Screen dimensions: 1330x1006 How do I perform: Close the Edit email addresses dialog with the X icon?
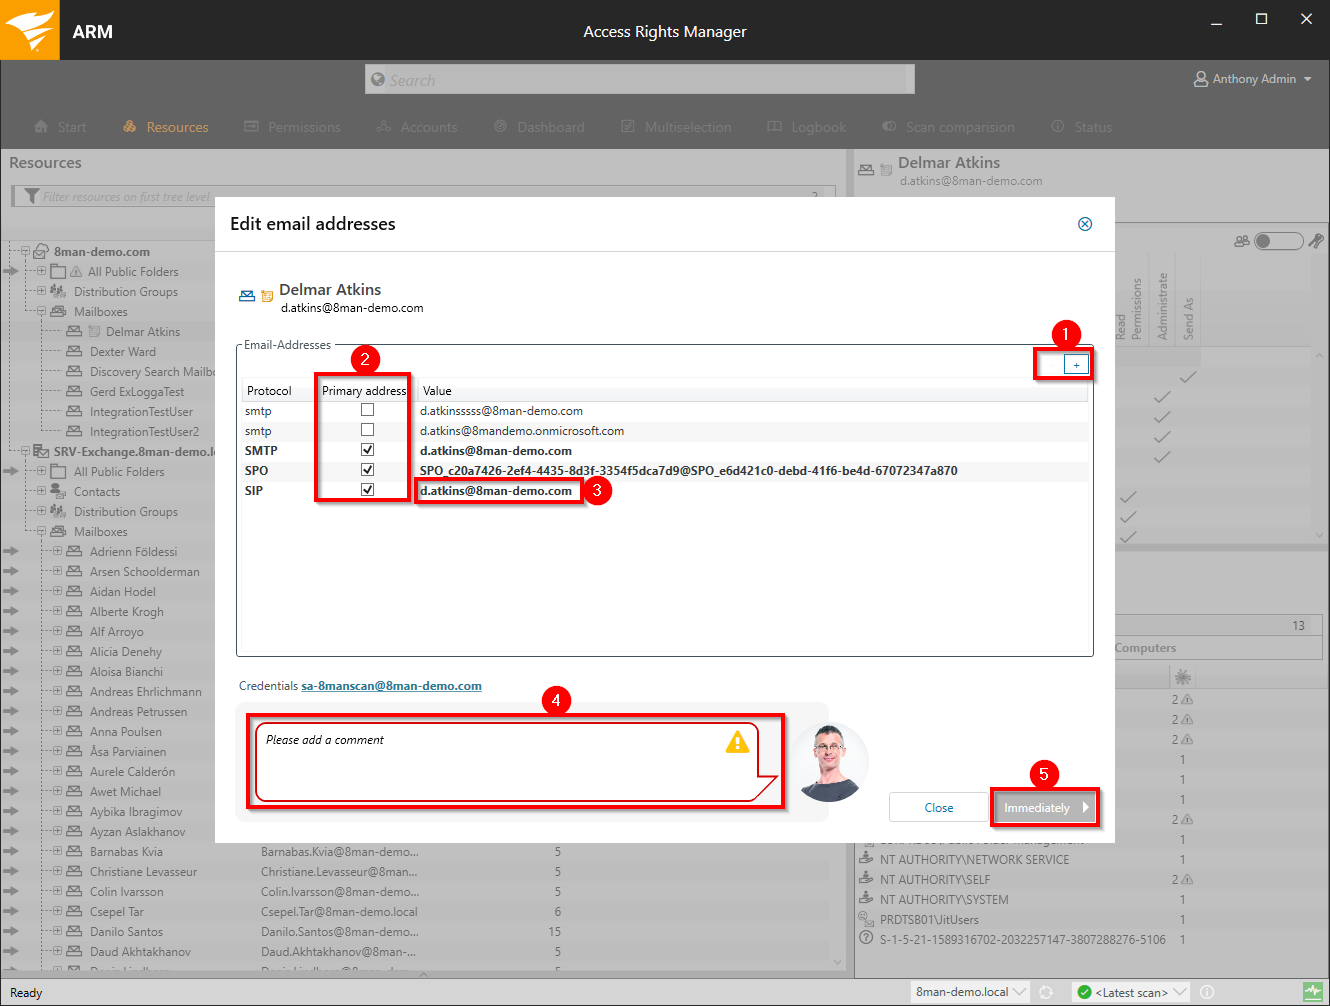(x=1085, y=224)
